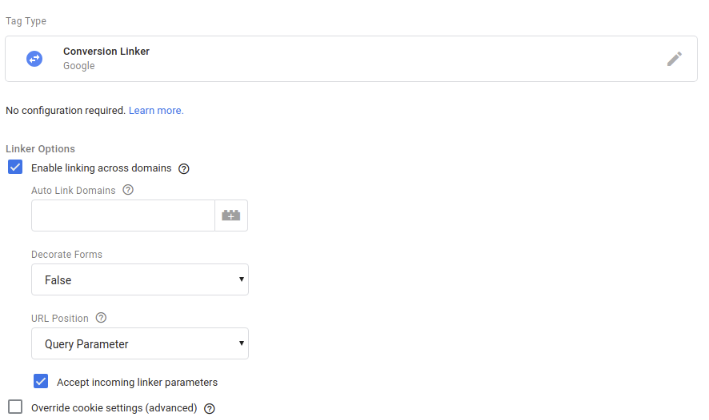The width and height of the screenshot is (709, 420).
Task: Click the blue Conversion Linker tag icon
Action: click(34, 59)
